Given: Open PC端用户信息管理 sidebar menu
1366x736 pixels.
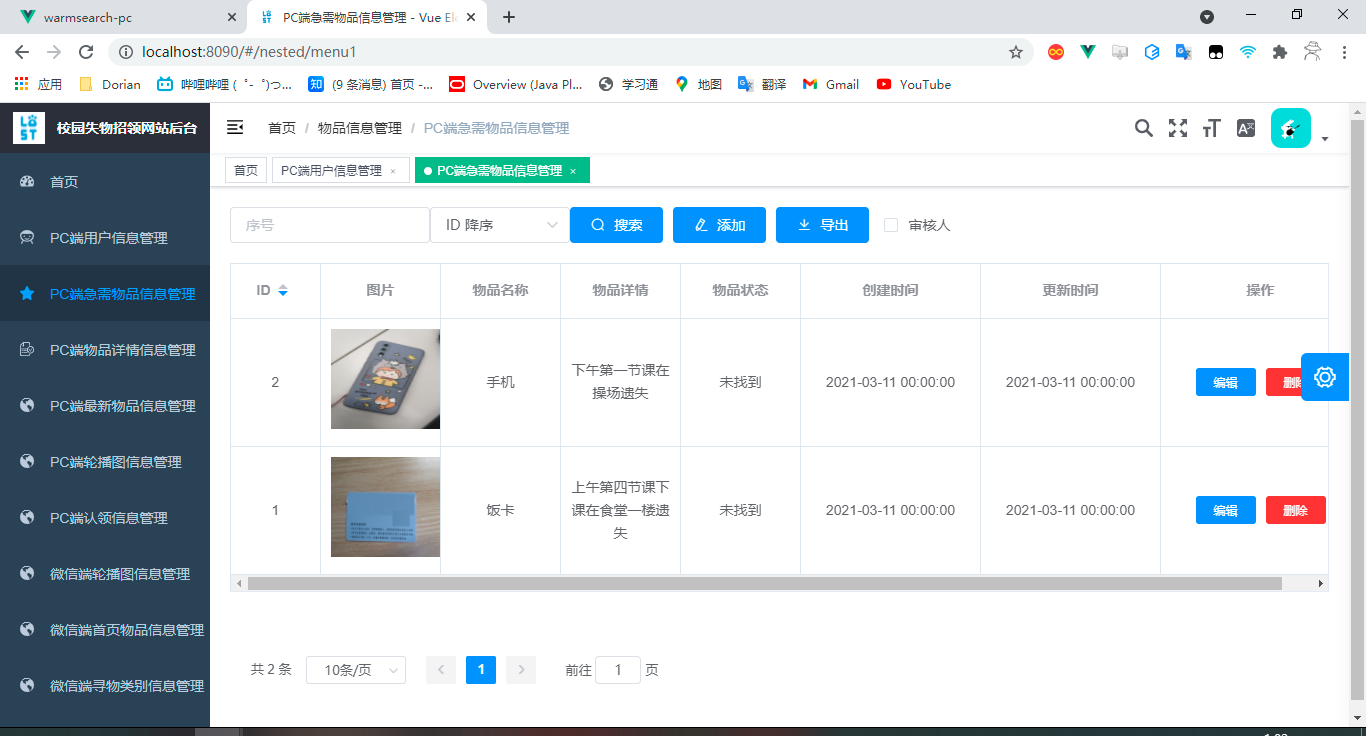Looking at the screenshot, I should coord(105,238).
